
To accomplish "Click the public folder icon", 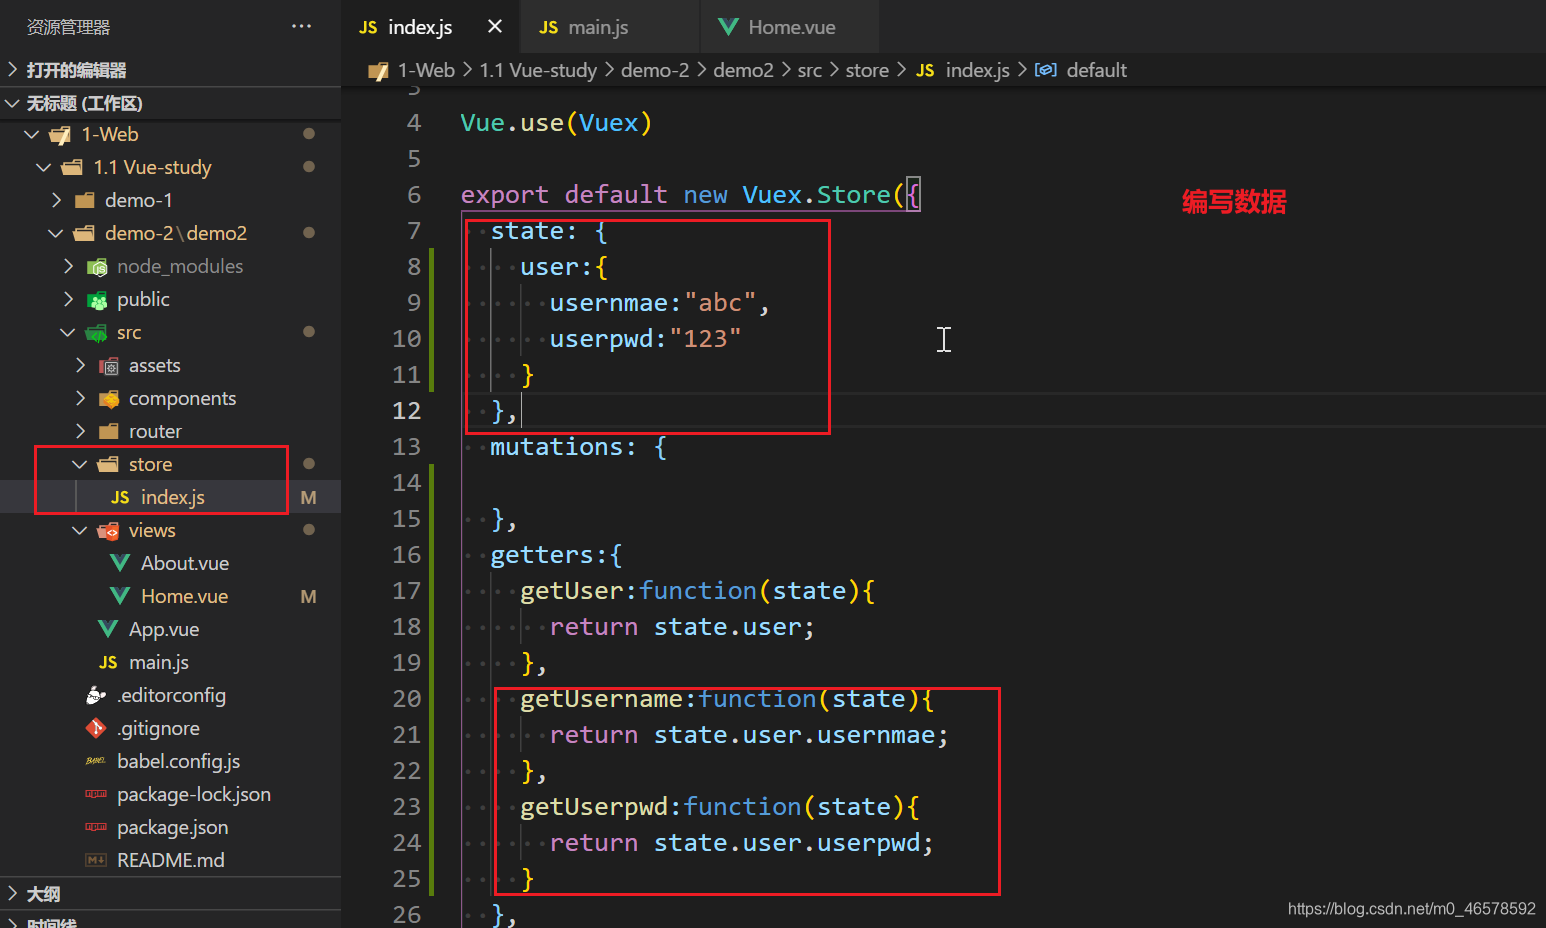I will (97, 300).
